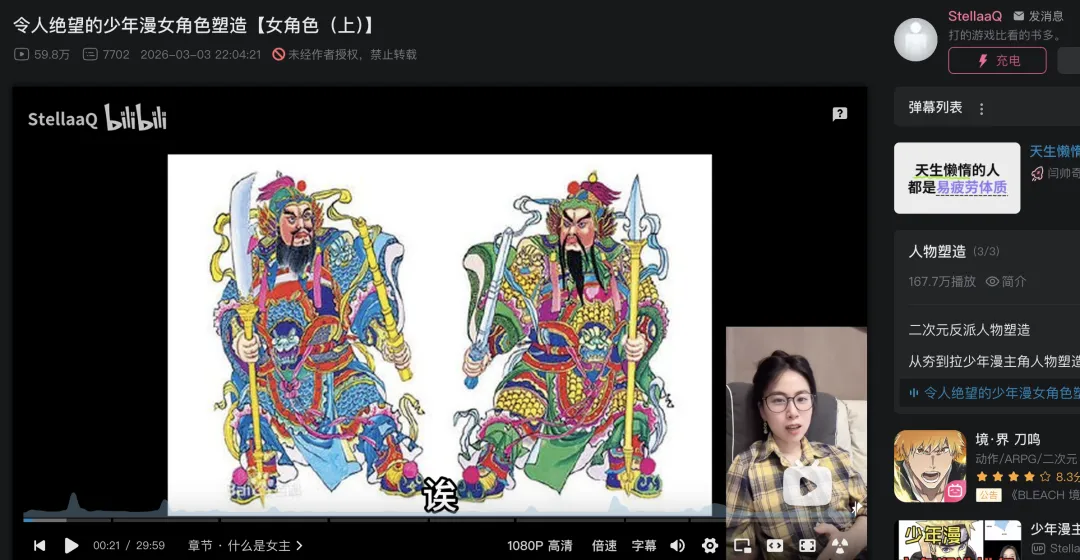Open the 境·界 刀鸣 game title
This screenshot has width=1080, height=560.
tap(1008, 439)
